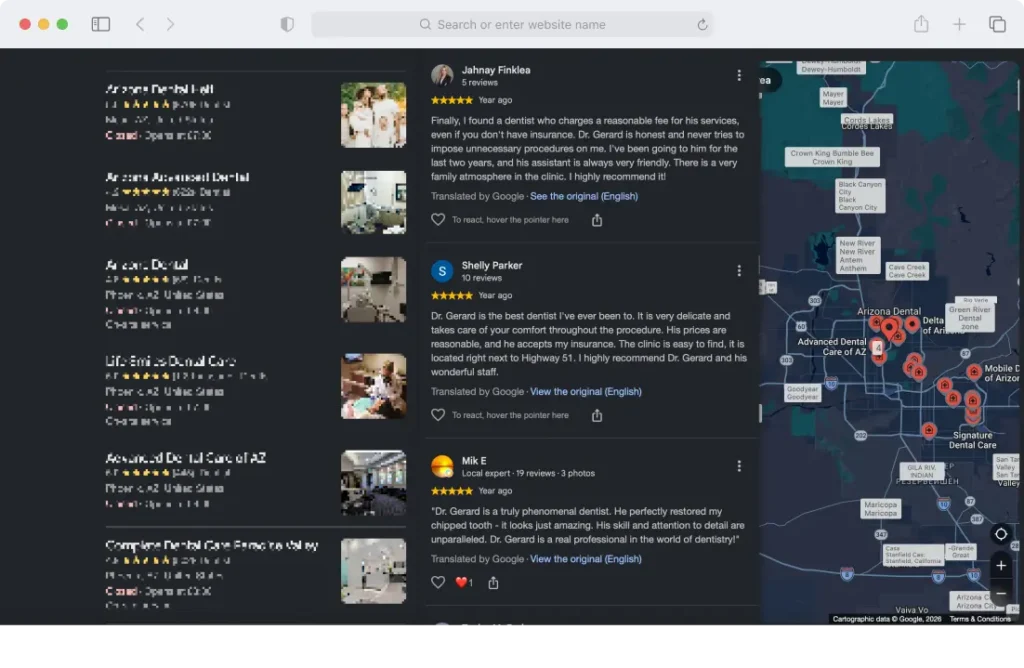Open Safari tab overview icon
This screenshot has height=668, width=1024.
click(x=997, y=24)
